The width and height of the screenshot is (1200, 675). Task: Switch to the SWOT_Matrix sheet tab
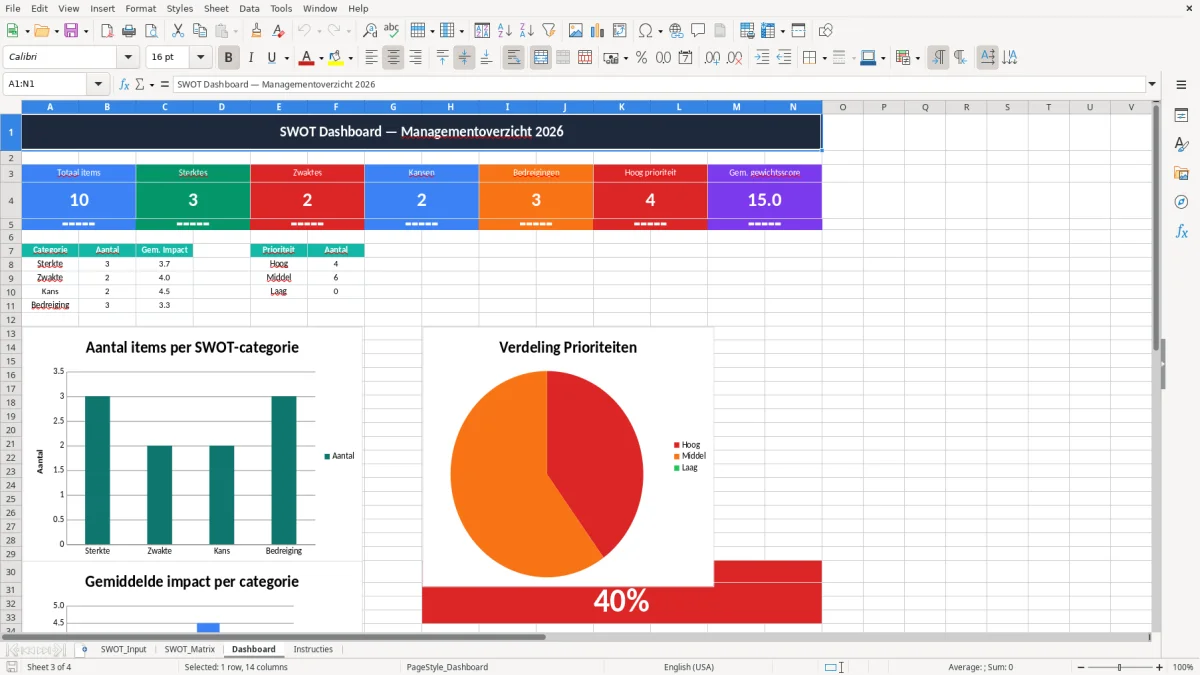189,649
